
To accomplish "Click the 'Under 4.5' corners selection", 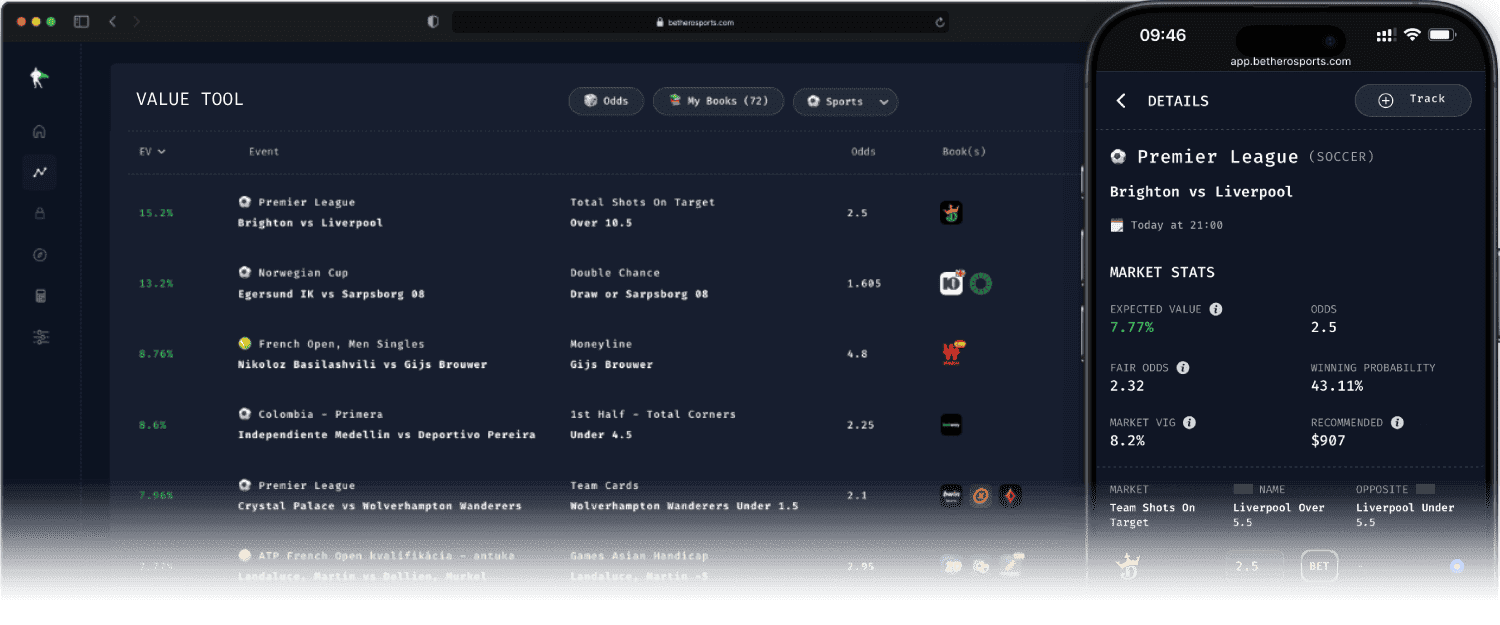I will pyautogui.click(x=601, y=435).
